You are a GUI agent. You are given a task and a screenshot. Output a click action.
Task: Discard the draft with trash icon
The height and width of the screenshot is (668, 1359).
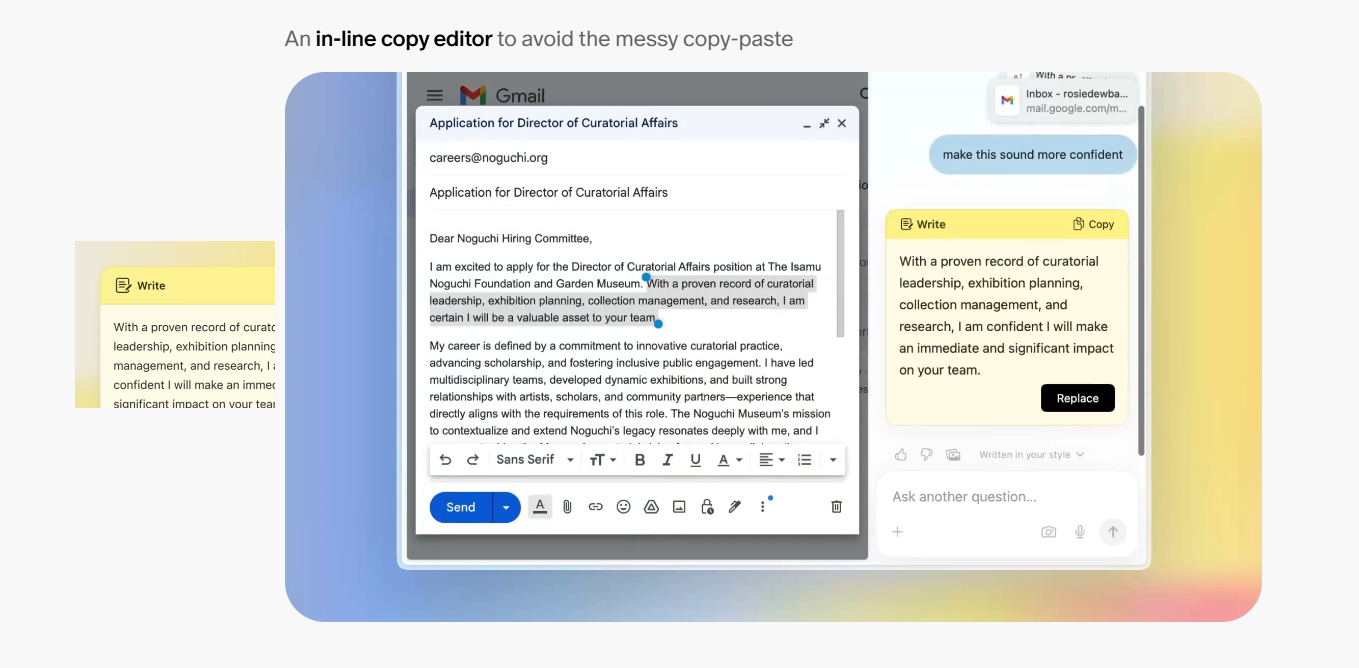pos(837,507)
